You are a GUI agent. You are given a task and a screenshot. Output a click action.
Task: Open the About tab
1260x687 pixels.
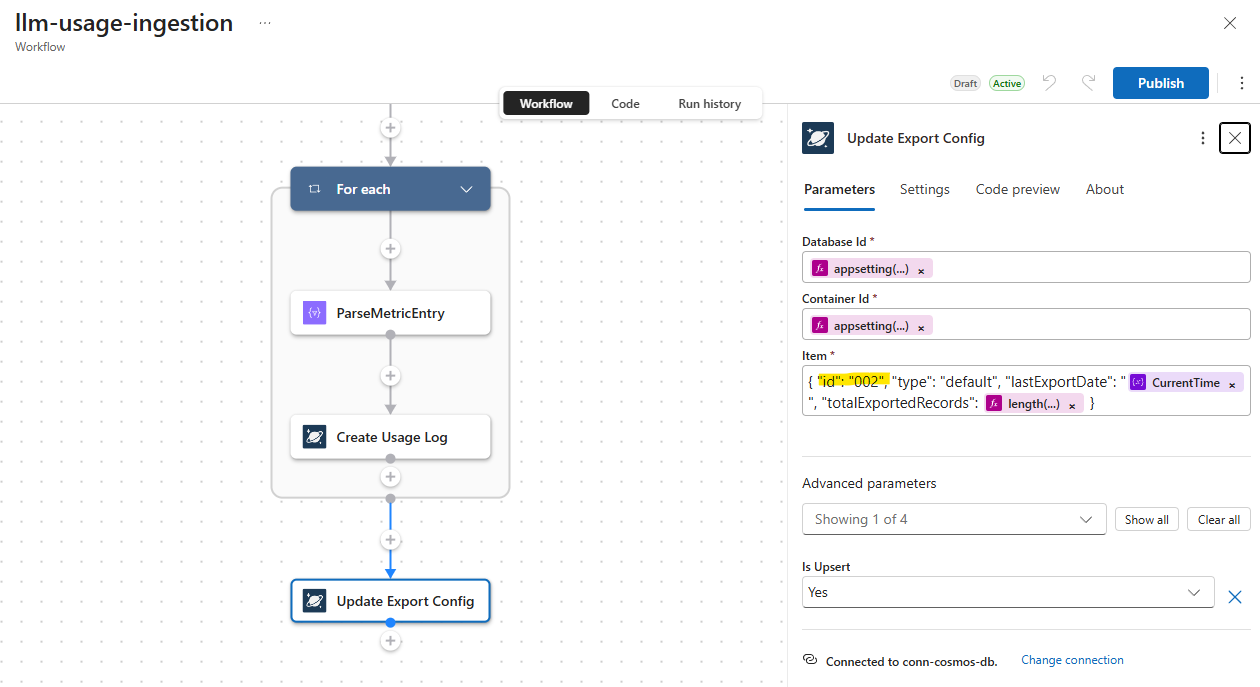[x=1105, y=189]
